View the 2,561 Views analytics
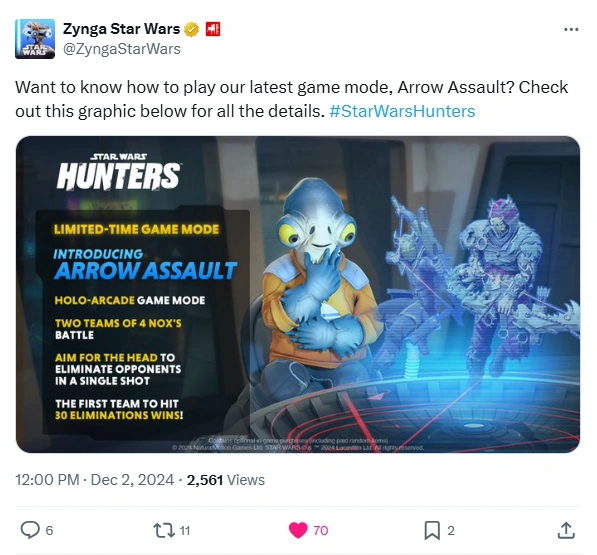 tap(226, 480)
